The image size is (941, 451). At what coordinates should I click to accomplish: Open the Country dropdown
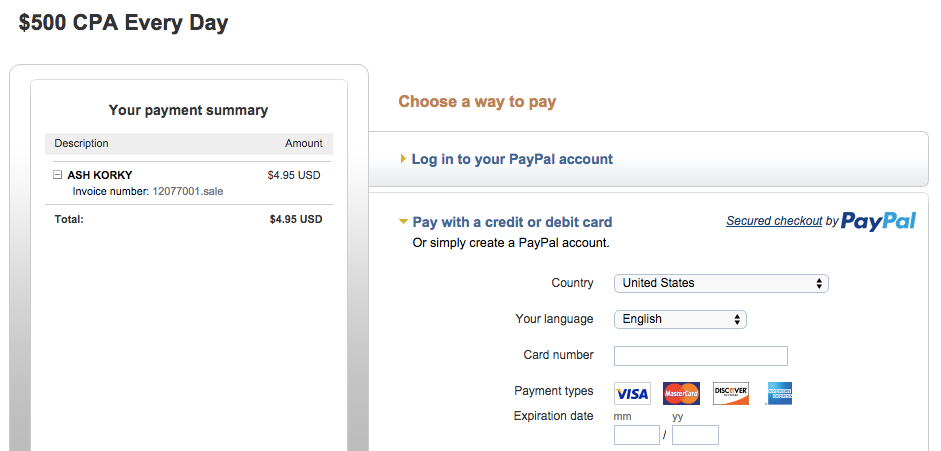tap(721, 283)
